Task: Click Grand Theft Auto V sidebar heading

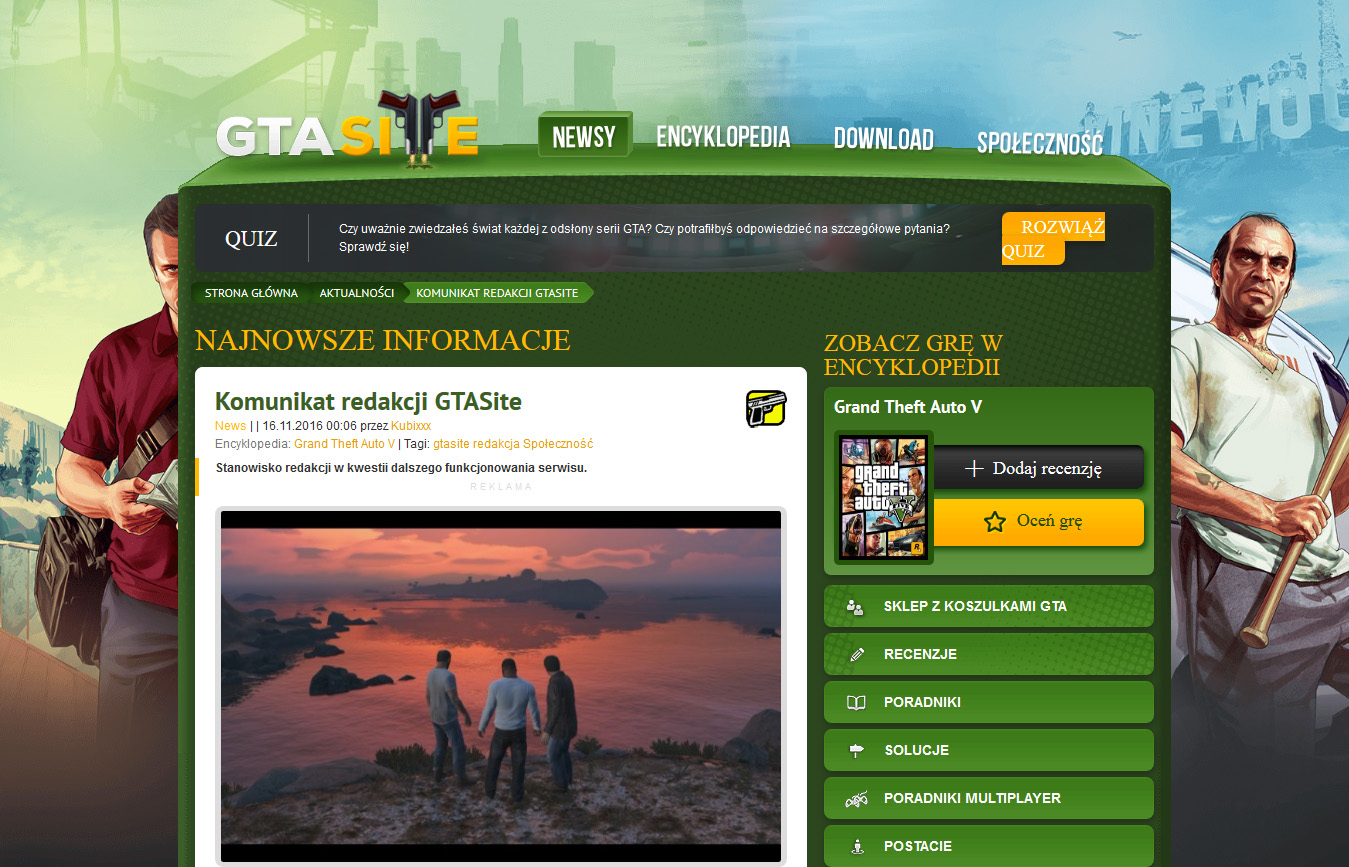Action: point(908,407)
